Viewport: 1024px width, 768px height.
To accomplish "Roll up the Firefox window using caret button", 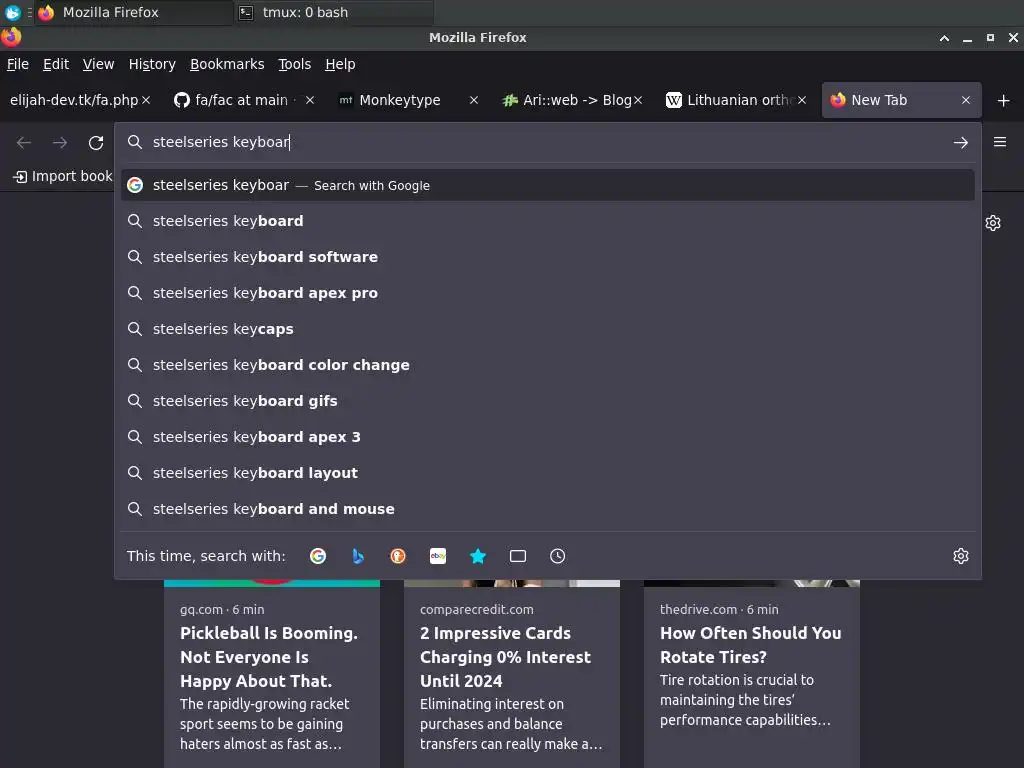I will coord(944,38).
